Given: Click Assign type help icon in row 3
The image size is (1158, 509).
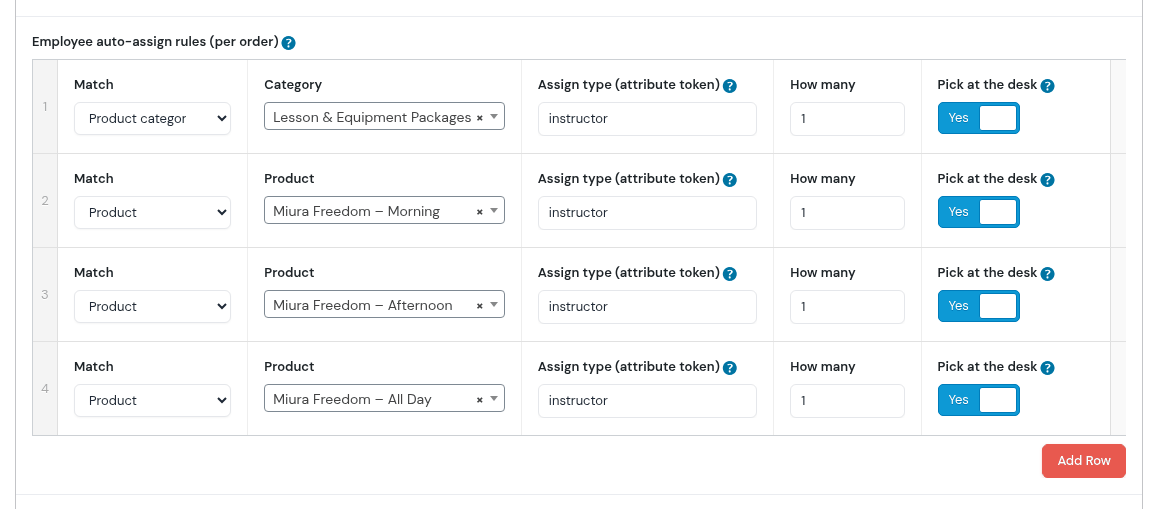Looking at the screenshot, I should (730, 273).
